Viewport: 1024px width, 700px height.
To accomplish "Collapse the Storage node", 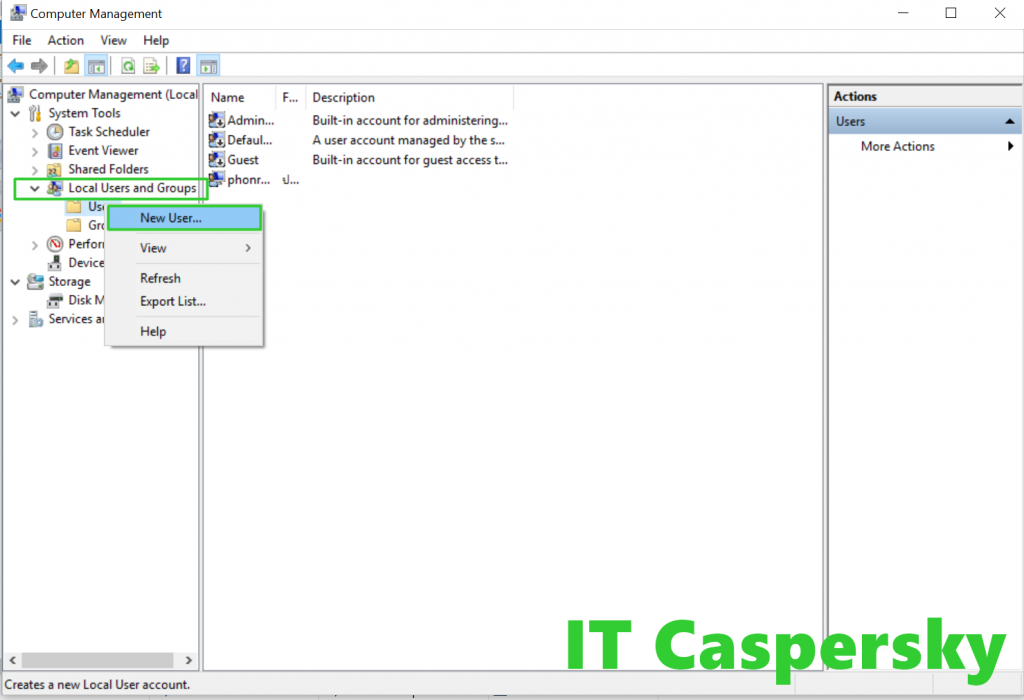I will (x=16, y=282).
